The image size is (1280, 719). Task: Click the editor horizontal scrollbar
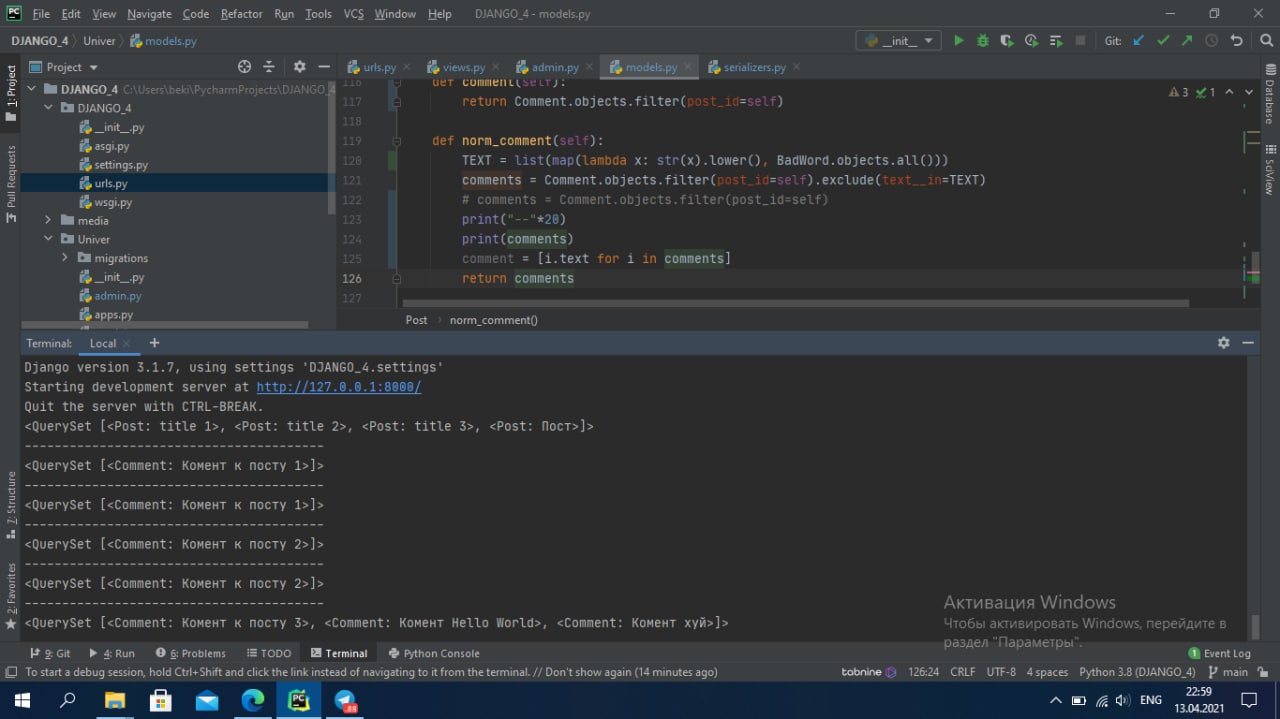(794, 303)
